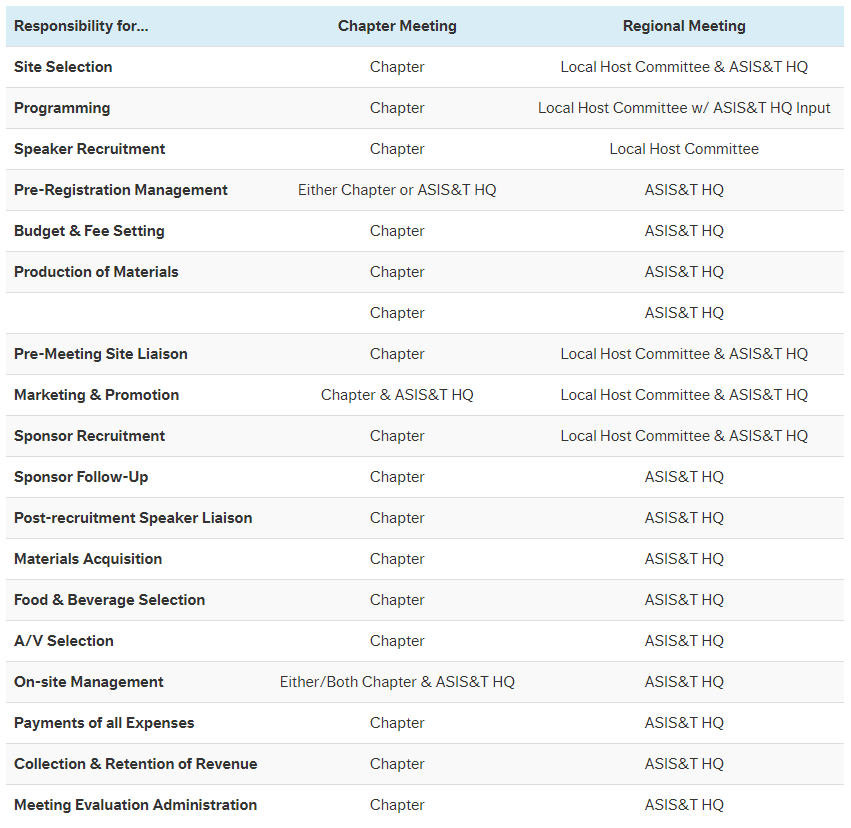Click the 'Responsibility for...' column header
The height and width of the screenshot is (828, 851).
(81, 26)
